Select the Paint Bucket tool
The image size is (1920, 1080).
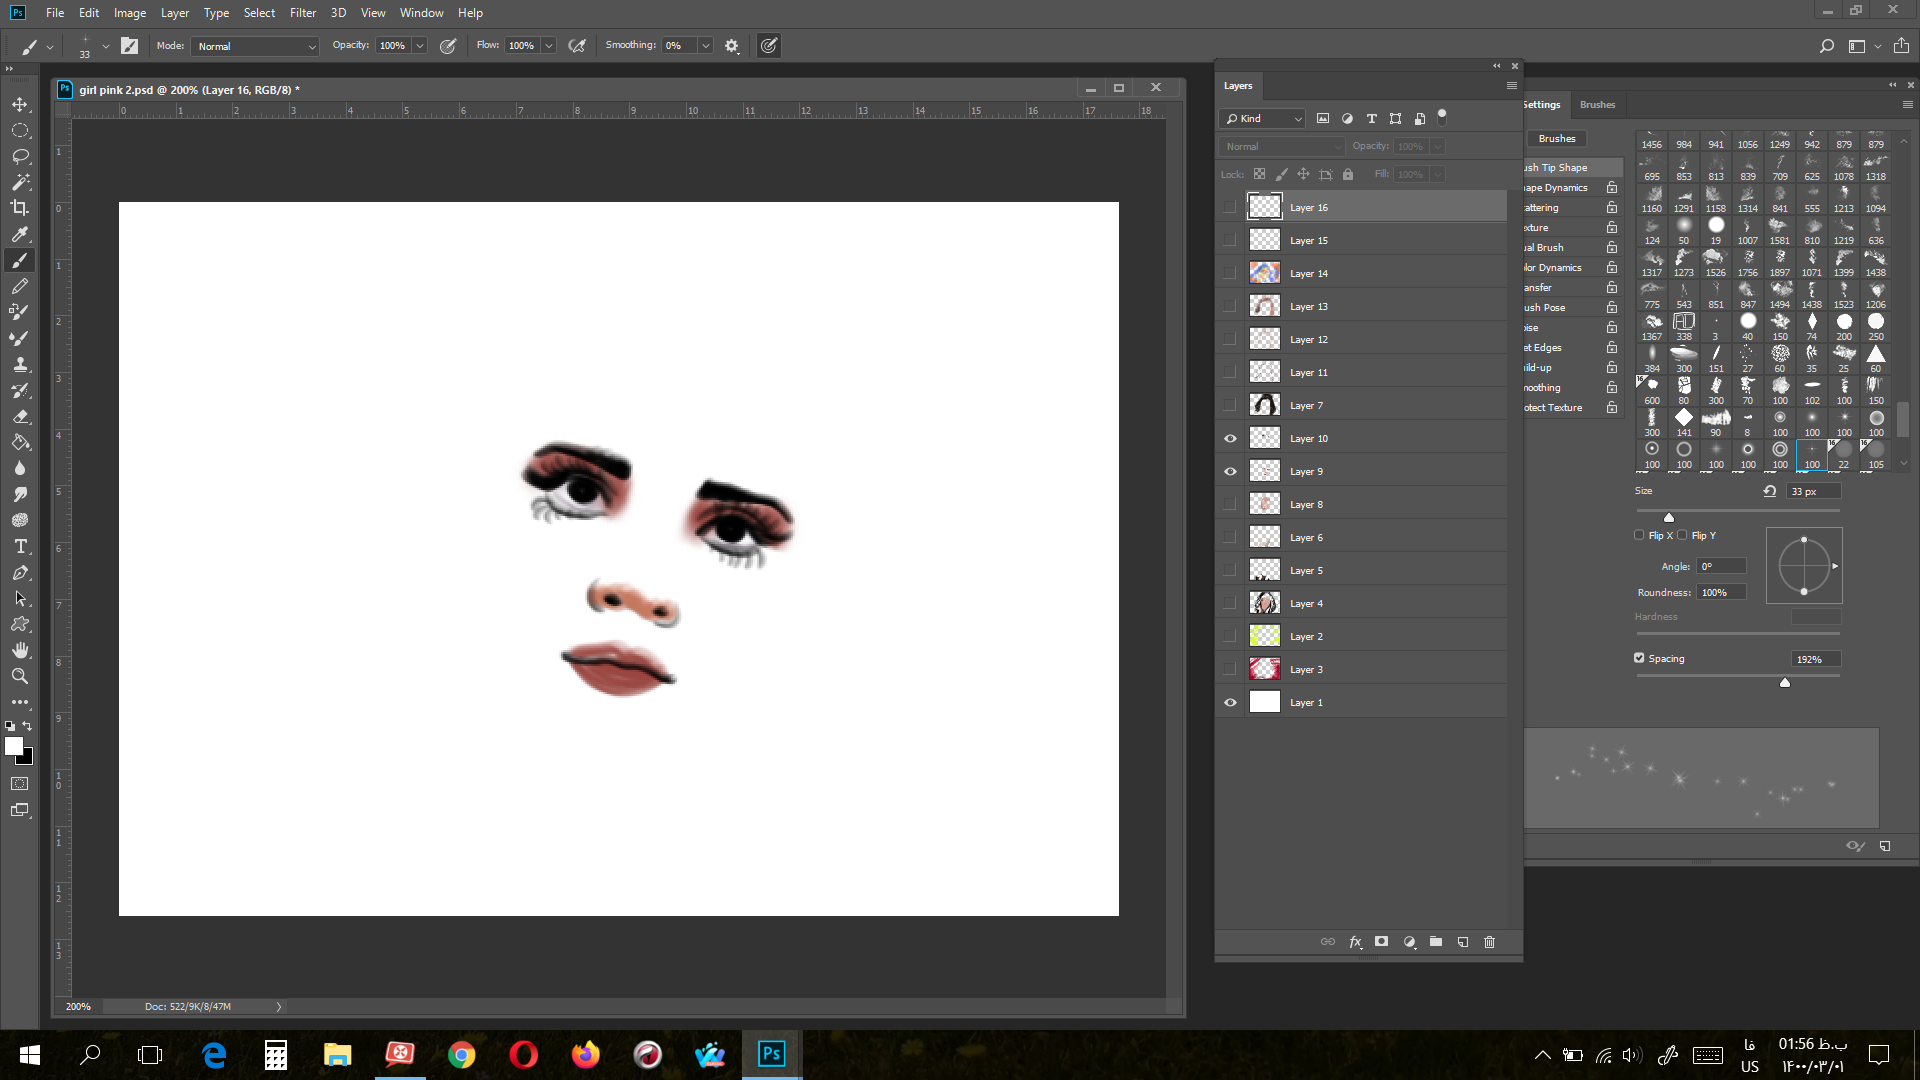(20, 442)
